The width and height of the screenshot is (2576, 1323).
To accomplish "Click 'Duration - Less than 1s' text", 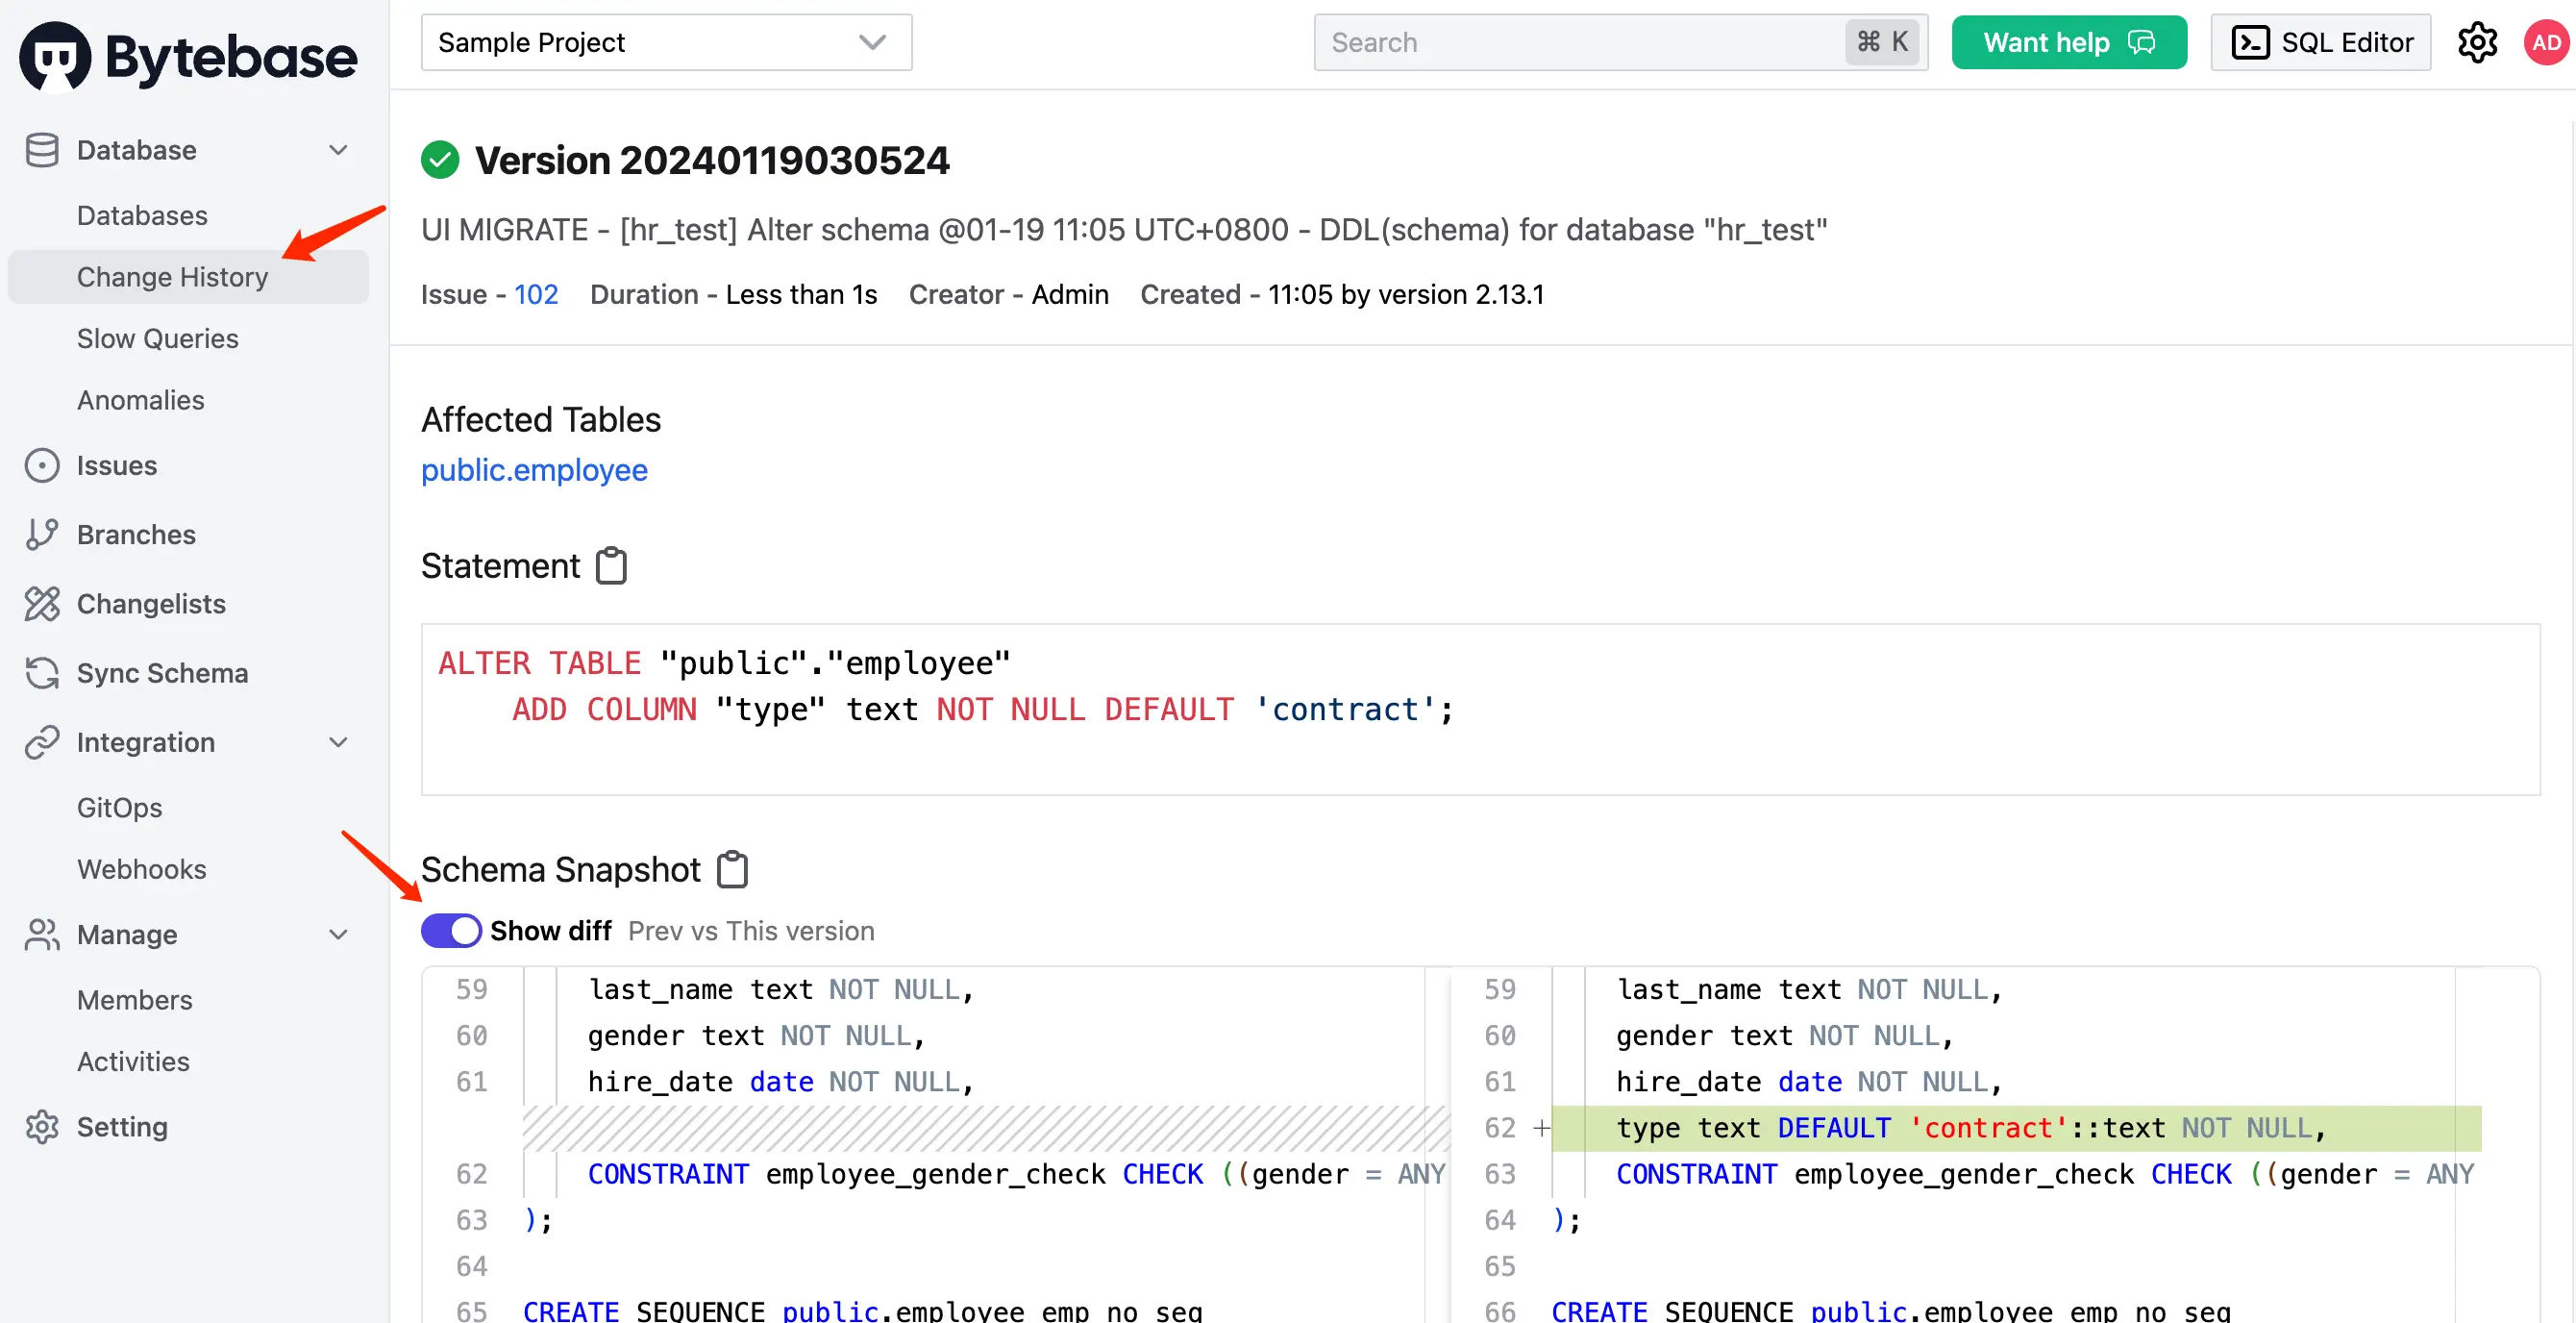I will click(x=733, y=295).
